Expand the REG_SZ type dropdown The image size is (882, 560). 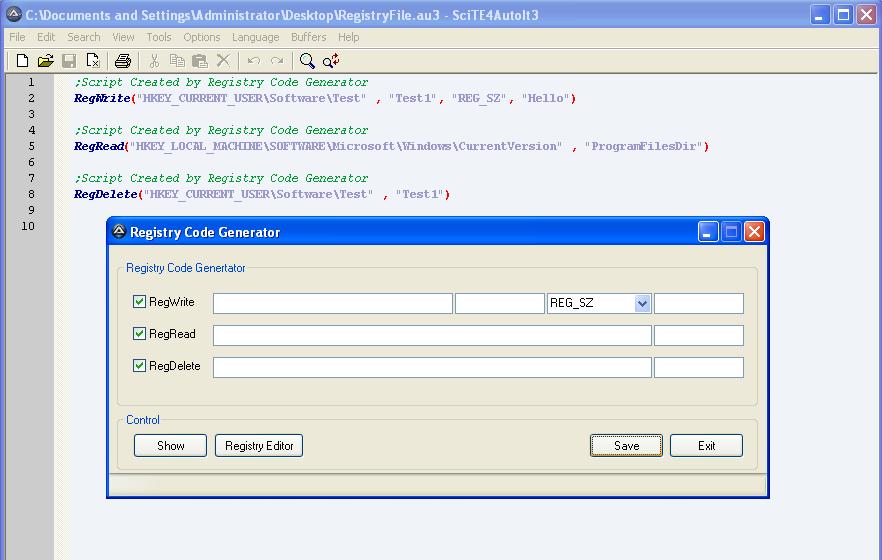click(x=642, y=304)
